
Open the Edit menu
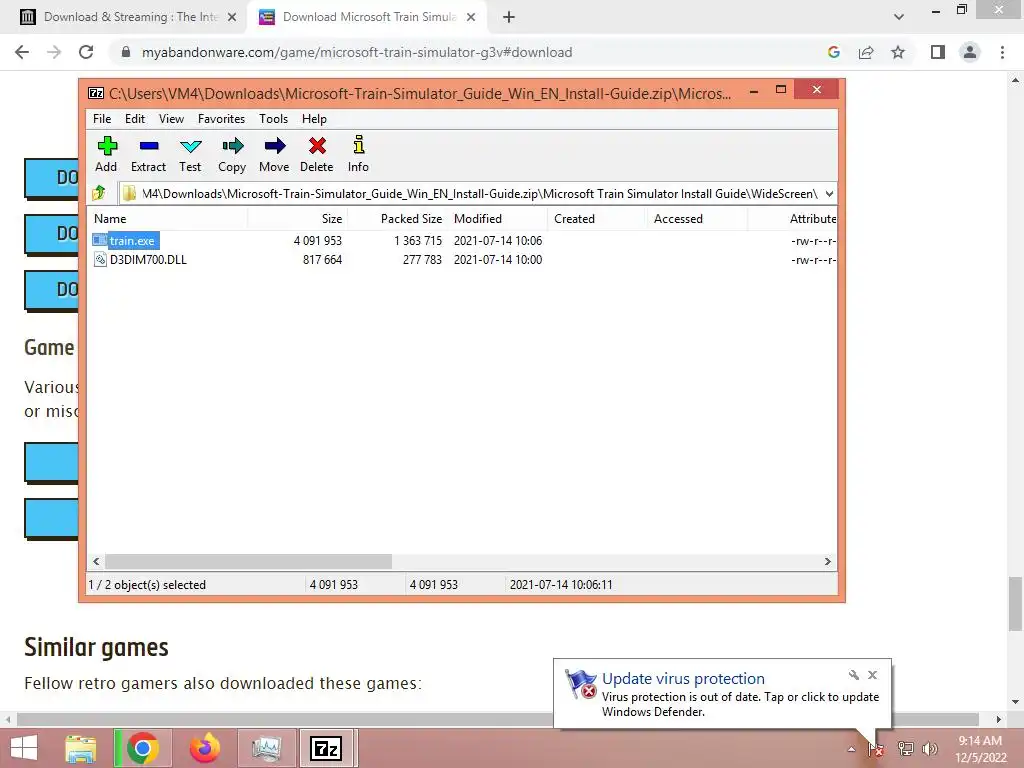pos(135,119)
